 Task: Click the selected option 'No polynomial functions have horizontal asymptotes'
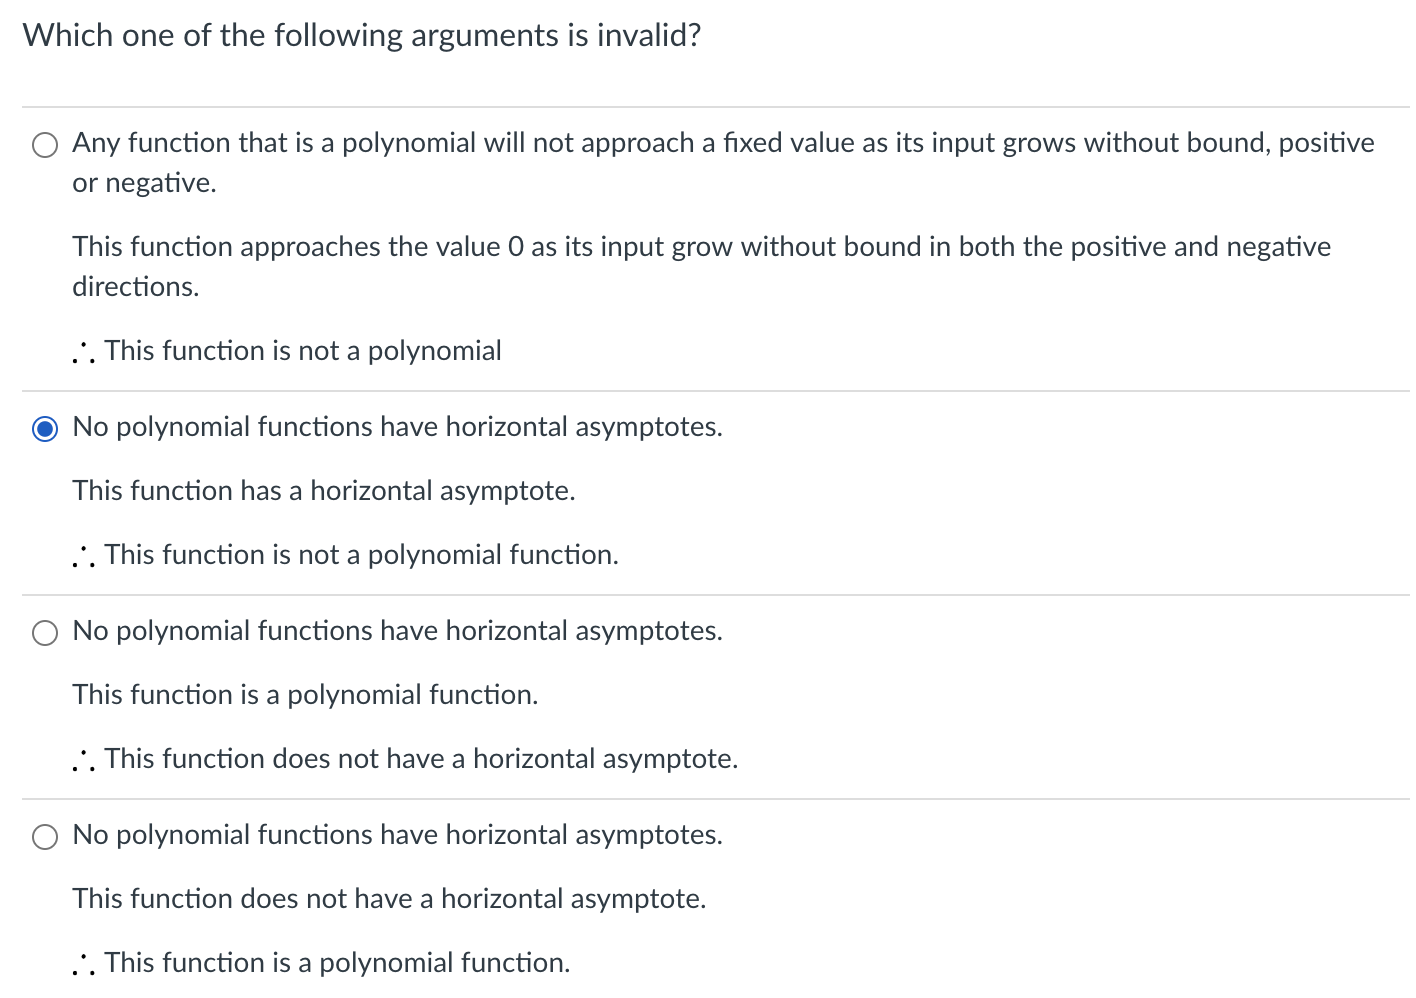coord(397,427)
